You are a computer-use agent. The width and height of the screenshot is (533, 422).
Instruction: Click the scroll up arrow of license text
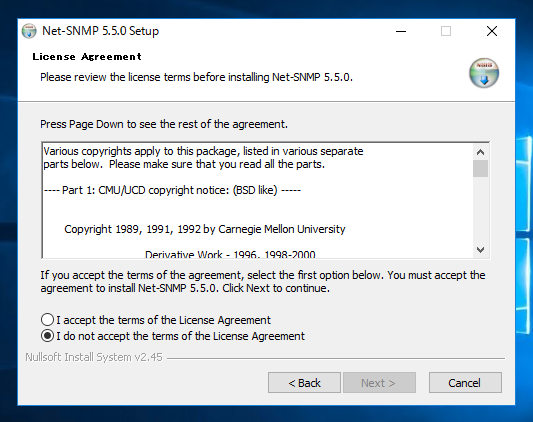point(480,152)
